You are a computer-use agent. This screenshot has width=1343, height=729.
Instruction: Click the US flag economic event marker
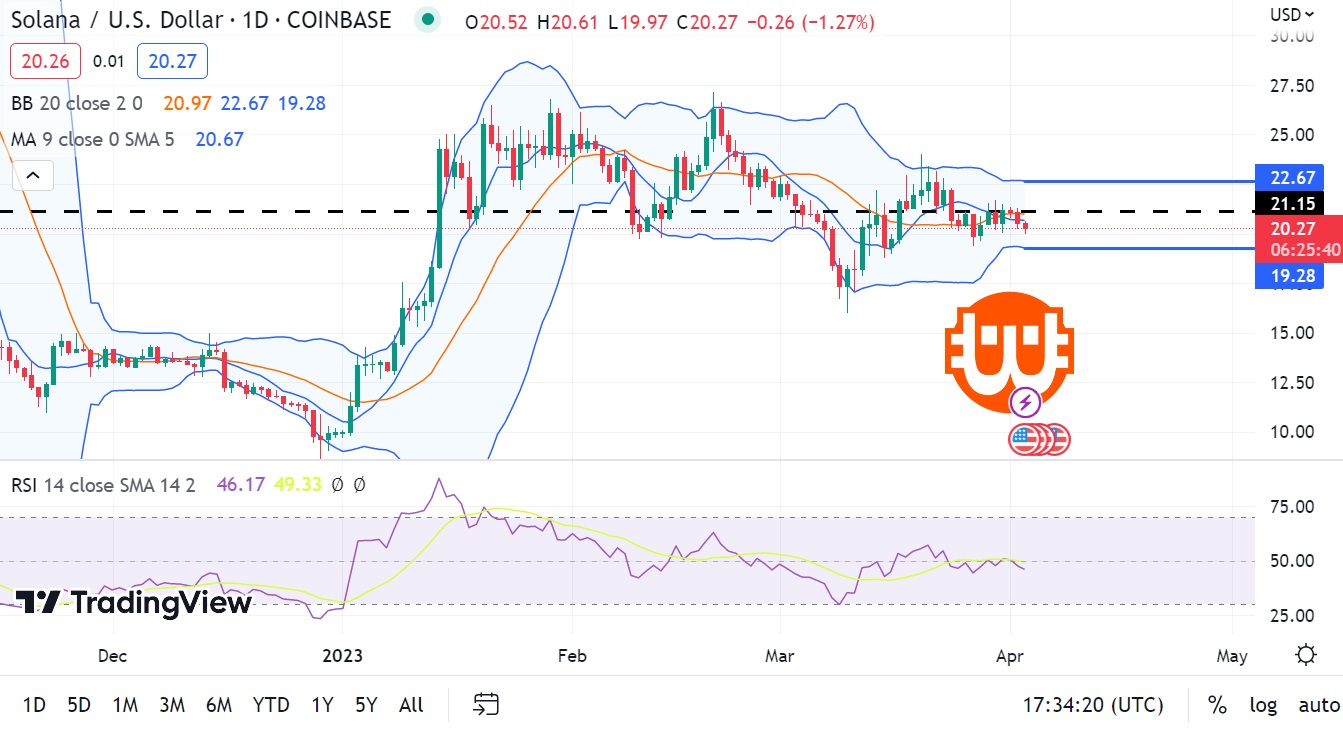[1025, 439]
